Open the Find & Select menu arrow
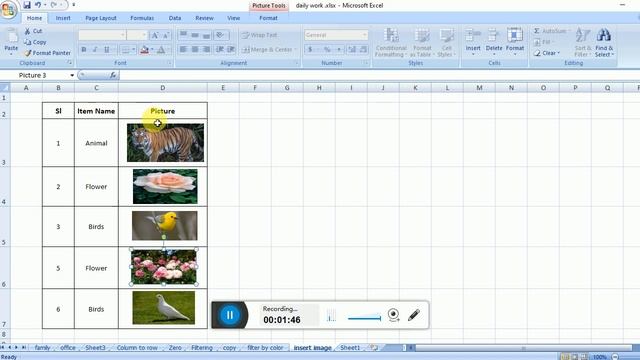Viewport: 640px width, 360px height. pyautogui.click(x=612, y=54)
